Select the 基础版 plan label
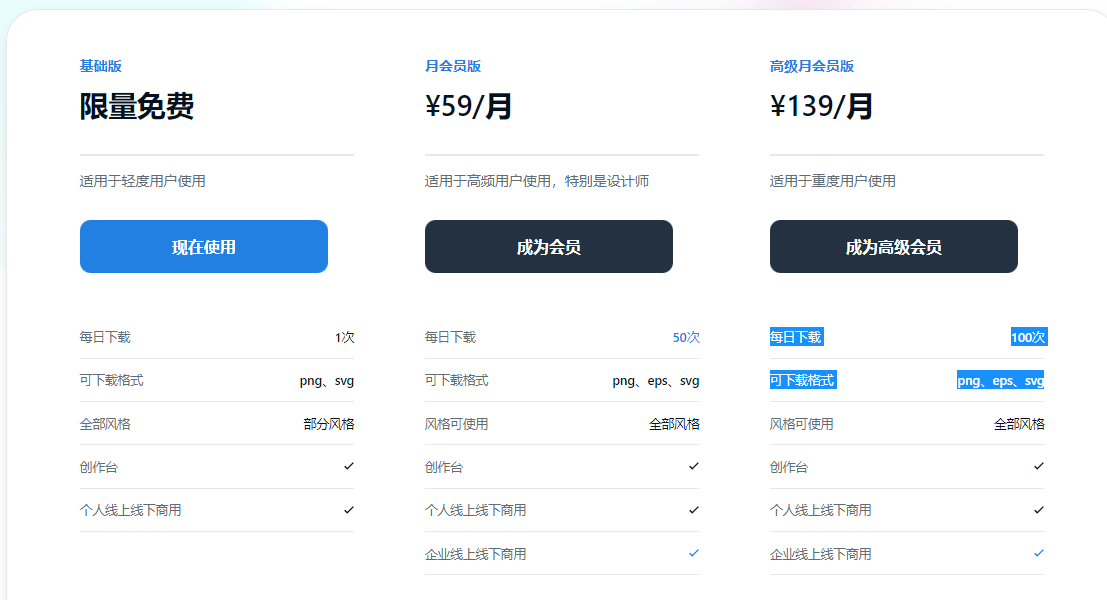The height and width of the screenshot is (600, 1107). [x=101, y=66]
